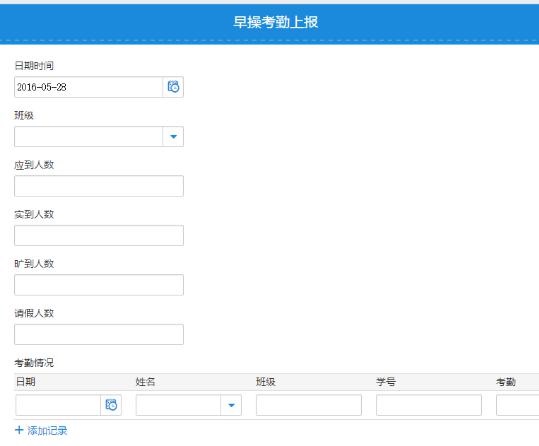Click the 考勤 column header
This screenshot has width=539, height=446.
tap(506, 382)
